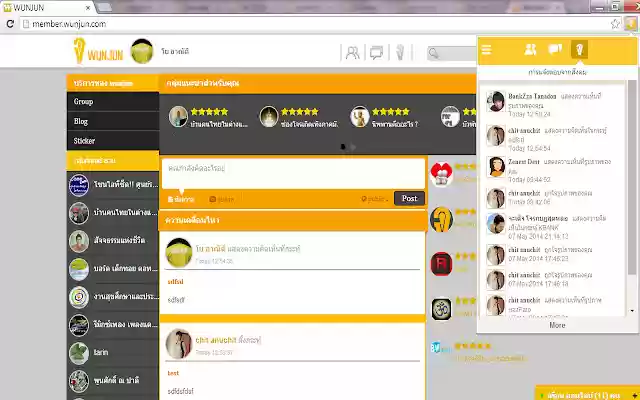Click the notification popup scrollbar
The height and width of the screenshot is (400, 640).
[x=632, y=180]
